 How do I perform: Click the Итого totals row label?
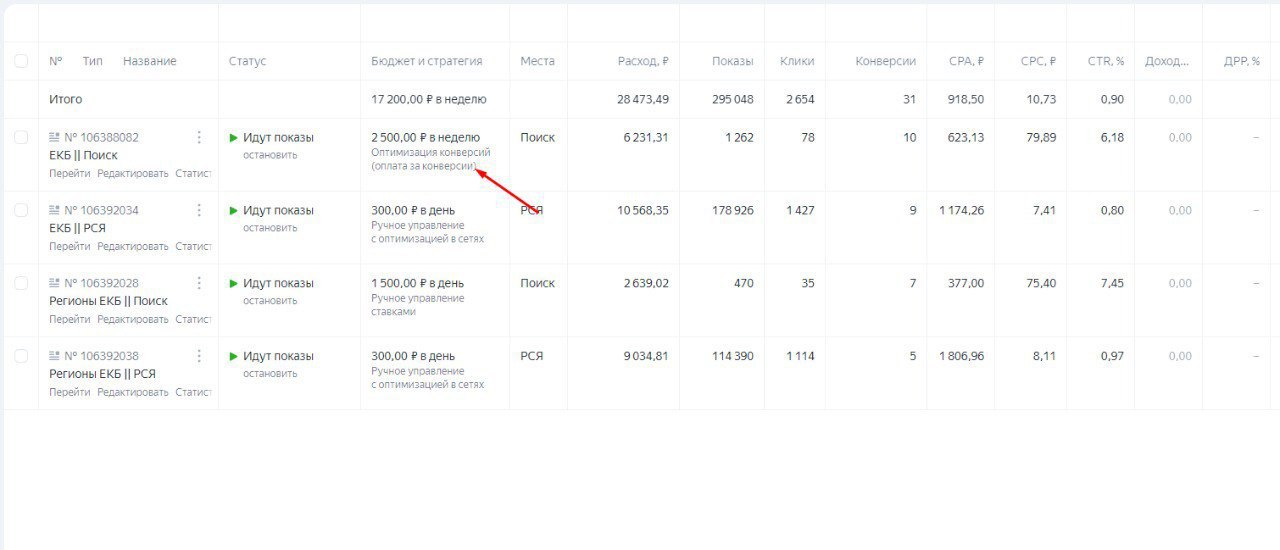66,99
